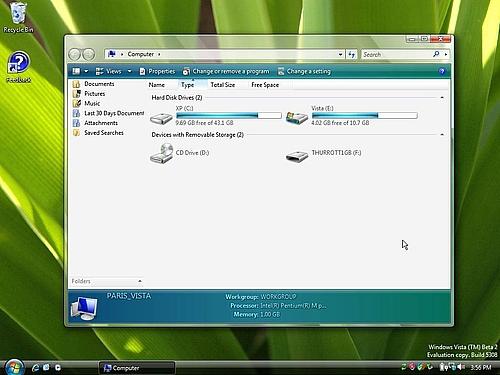Screen dimensions: 500x375
Task: Click the Processor detail line
Action: [278, 306]
